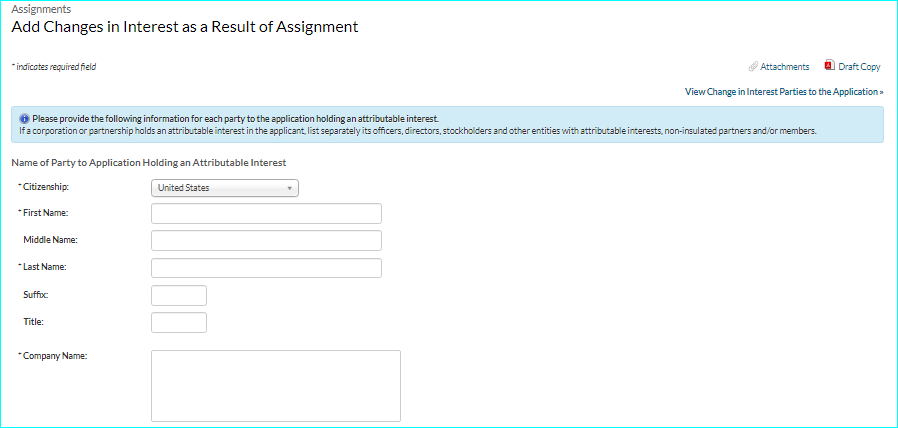Click the red PDF Draft Copy icon
This screenshot has height=428, width=898.
tap(829, 66)
